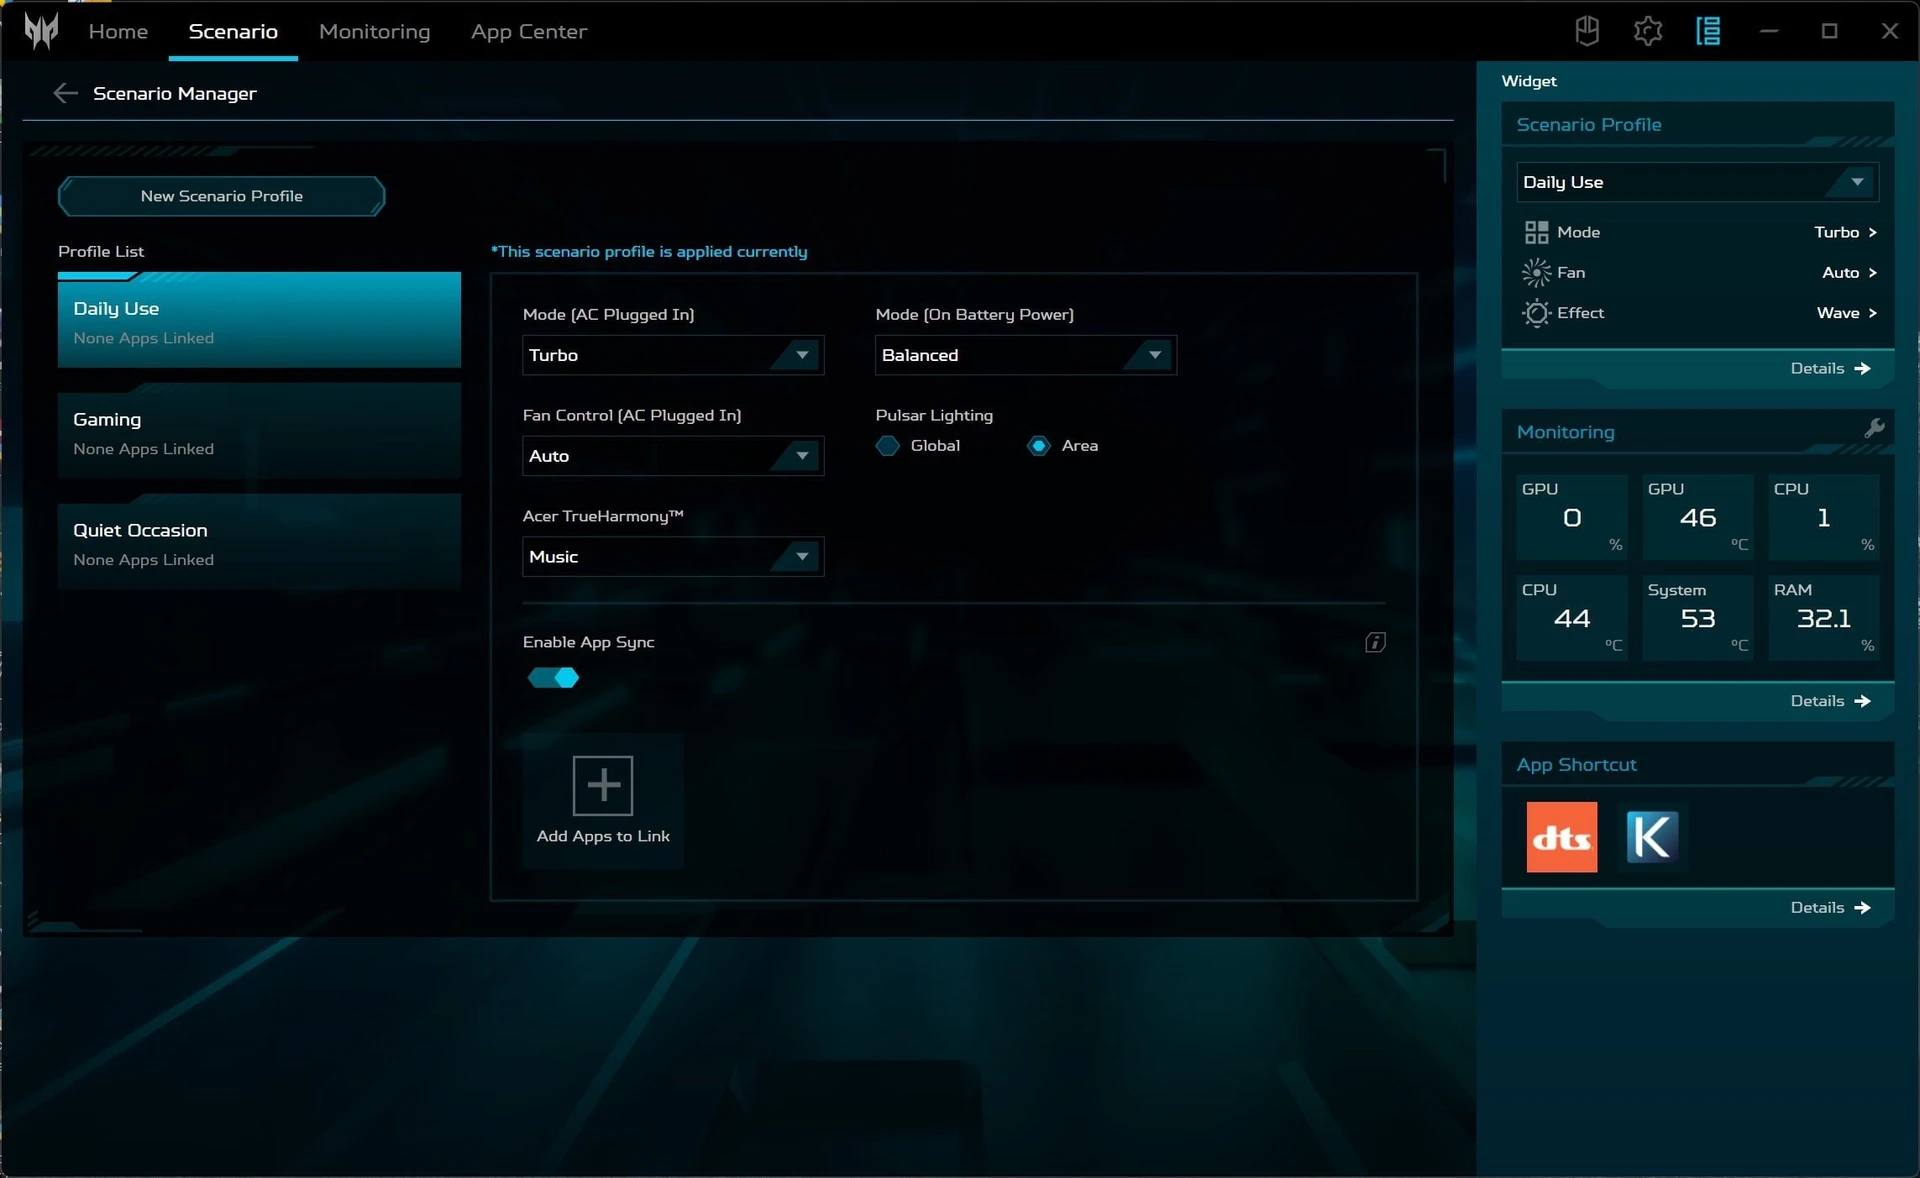Click CPU usage 1 percent tile
Screen dimensions: 1920x1178
[1823, 517]
